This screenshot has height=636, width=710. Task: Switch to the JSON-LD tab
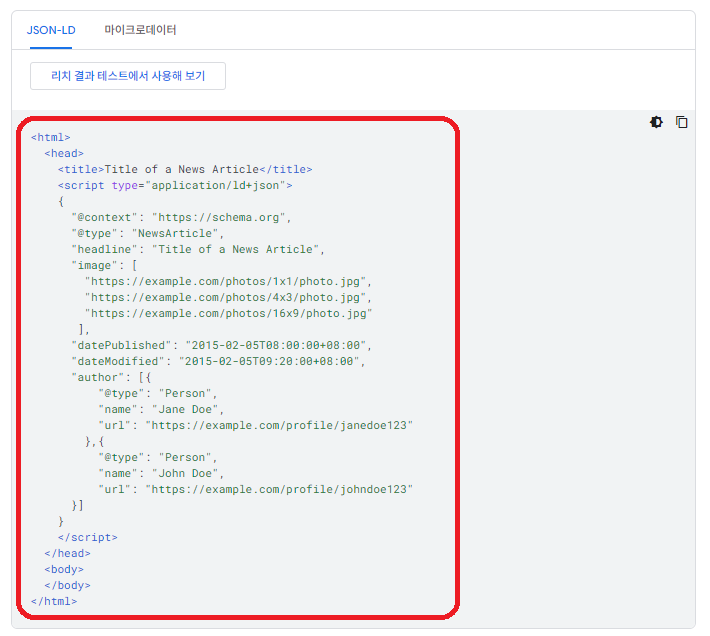[x=51, y=30]
